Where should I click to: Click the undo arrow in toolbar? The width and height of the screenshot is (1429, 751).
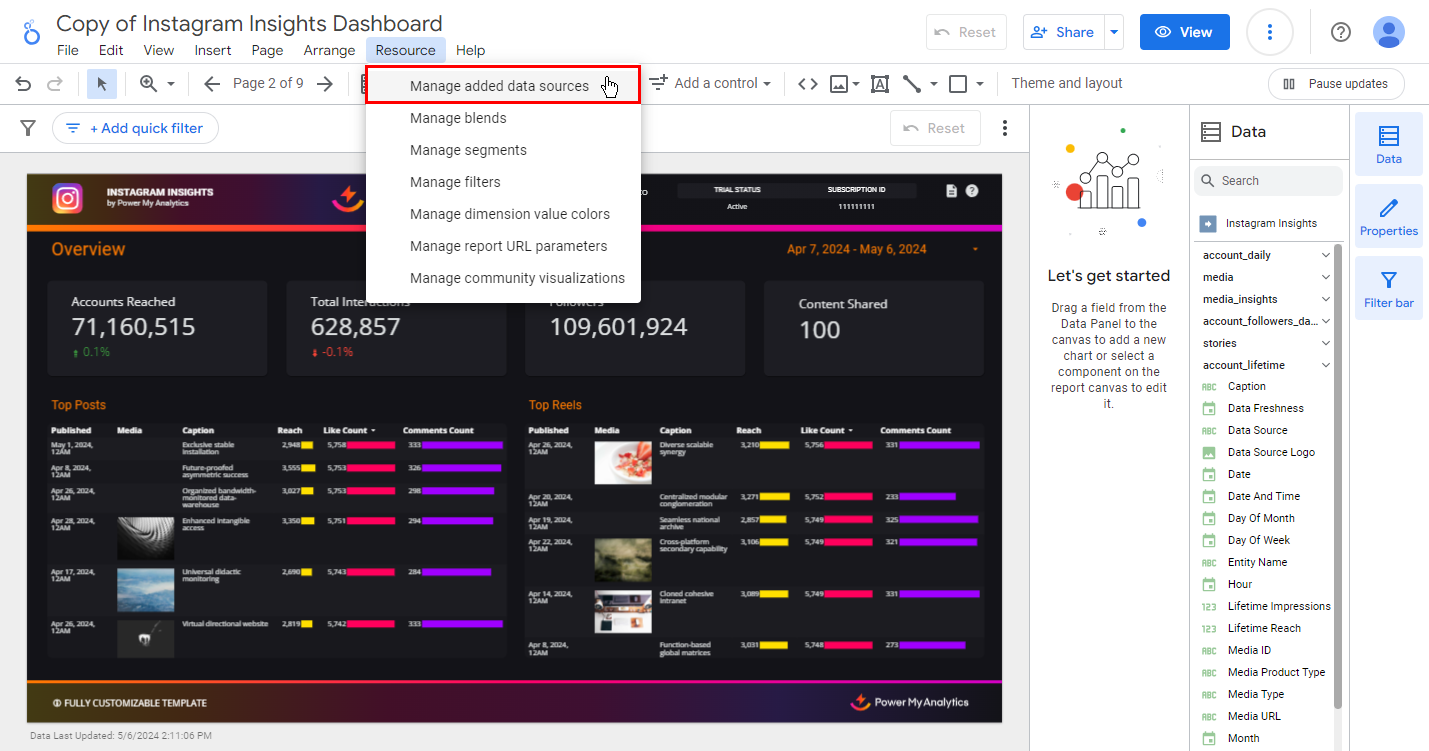pyautogui.click(x=23, y=84)
